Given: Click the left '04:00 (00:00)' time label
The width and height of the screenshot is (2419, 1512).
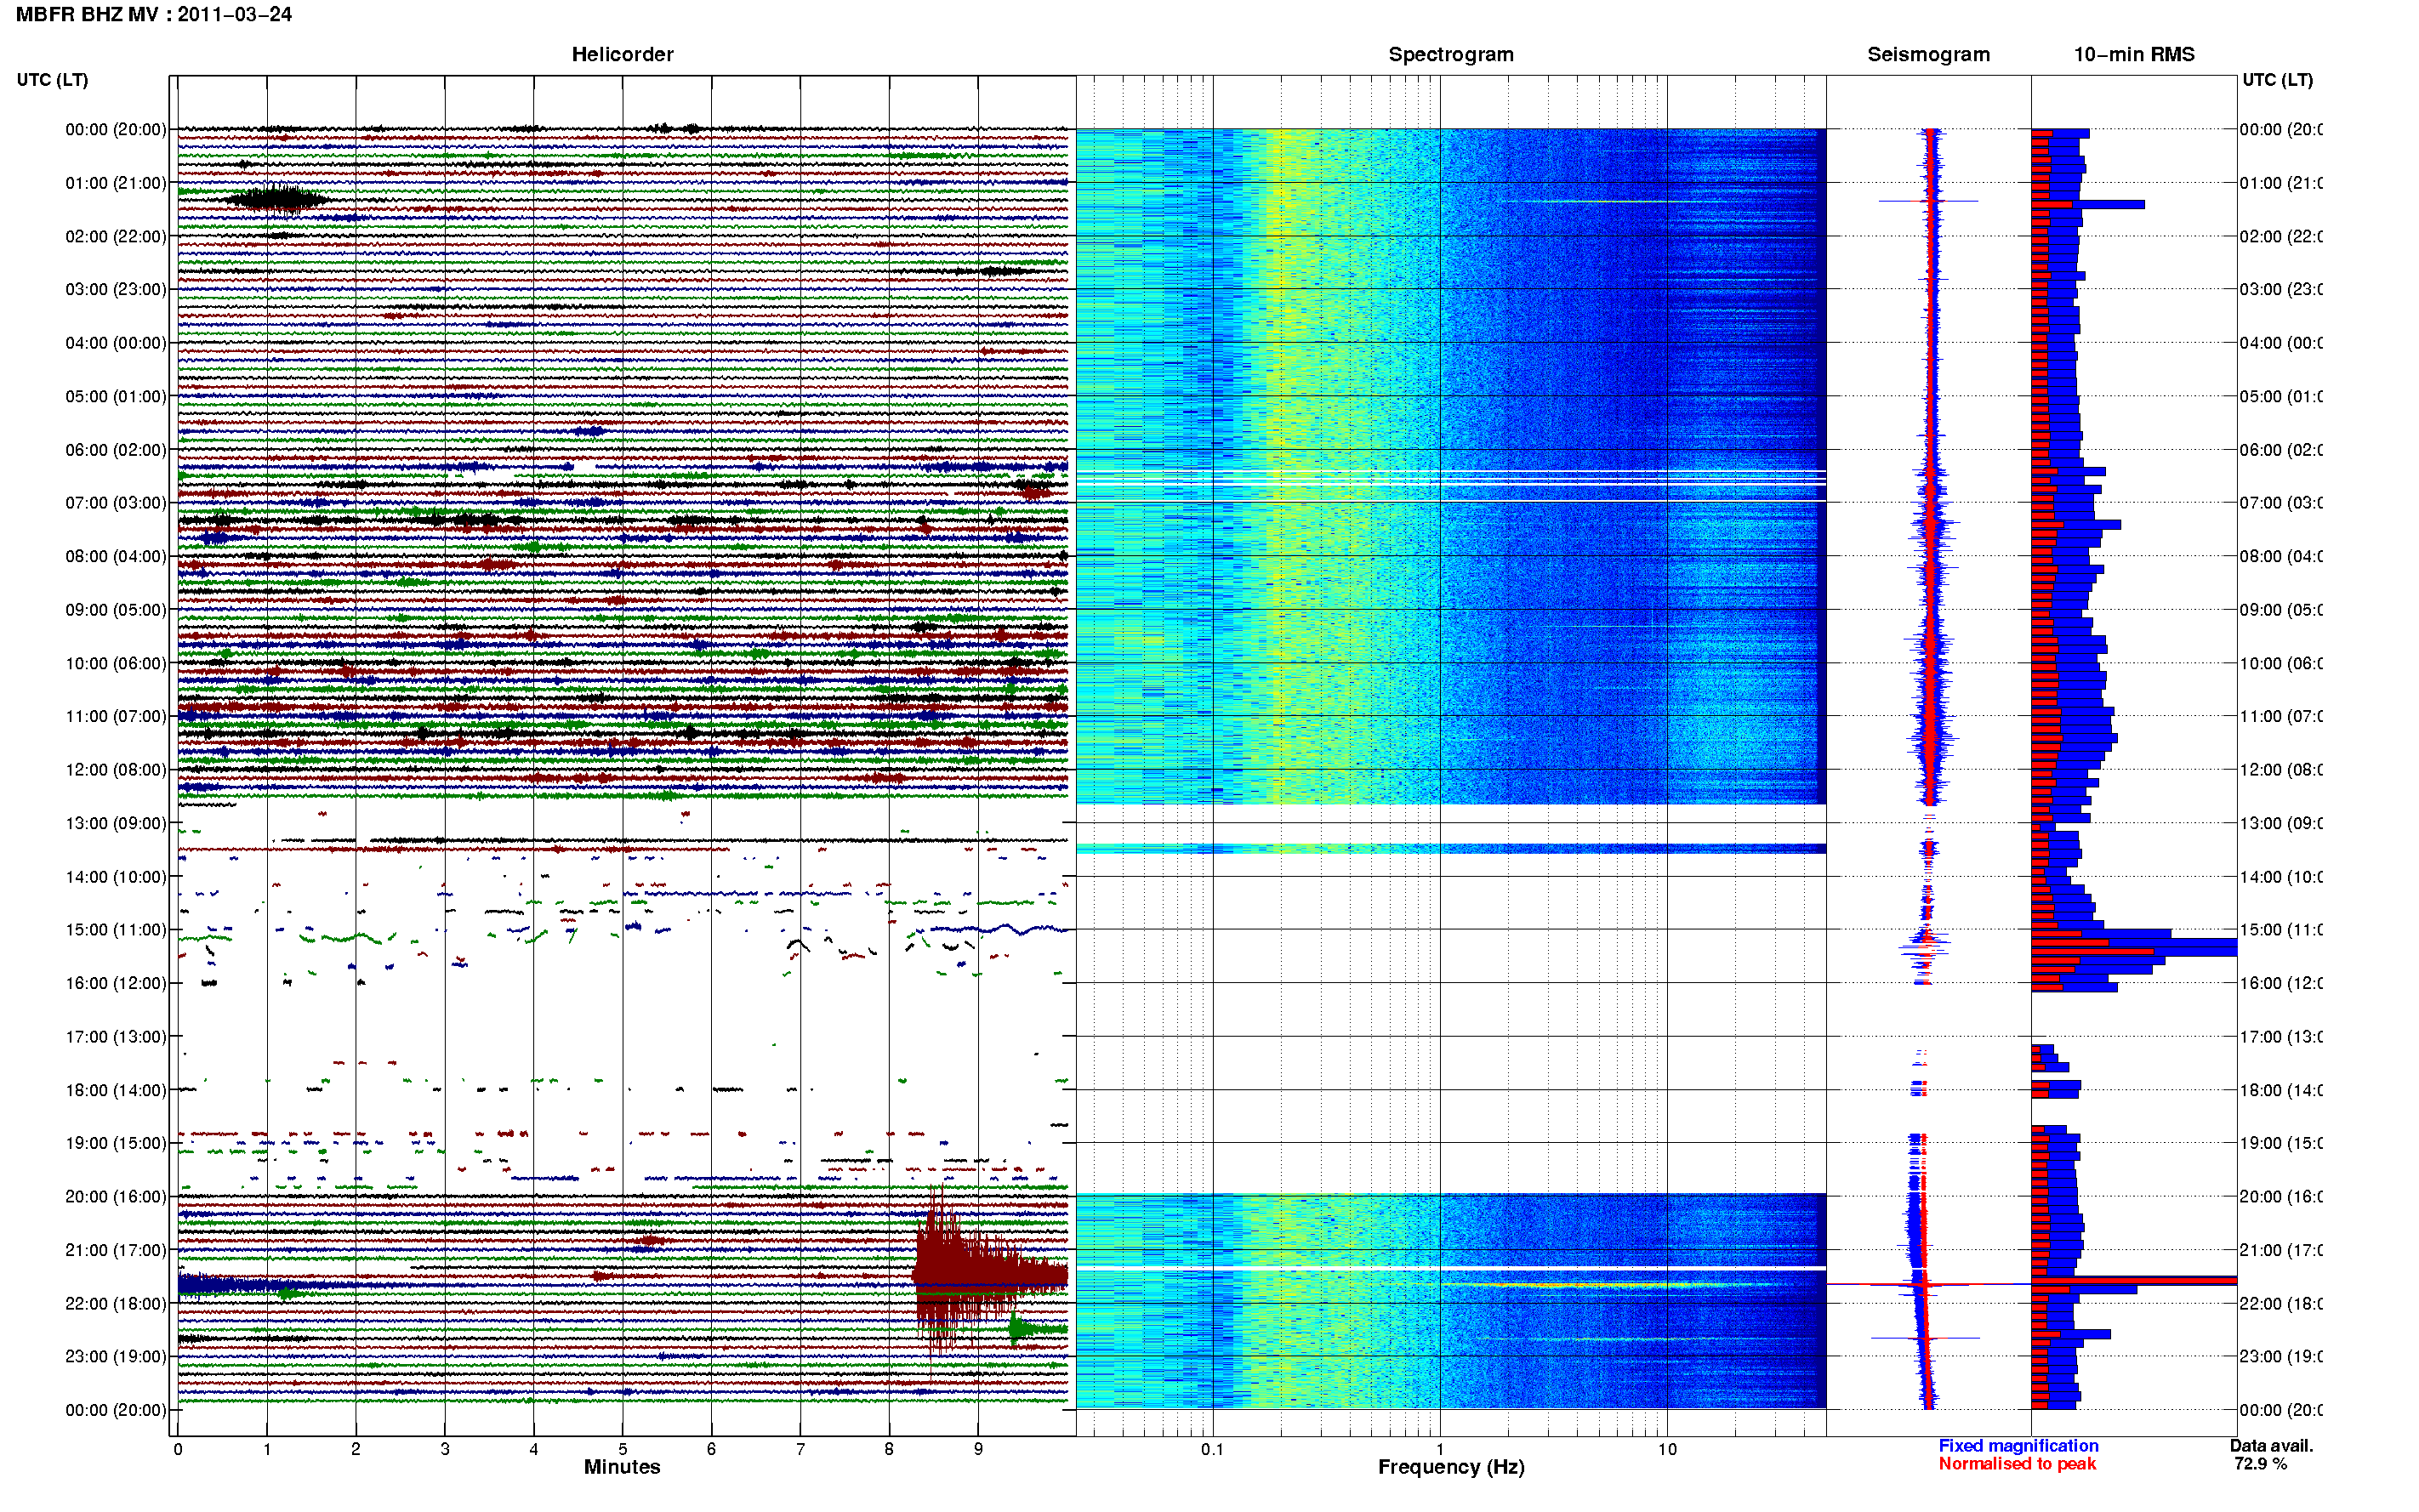Looking at the screenshot, I should 115,343.
